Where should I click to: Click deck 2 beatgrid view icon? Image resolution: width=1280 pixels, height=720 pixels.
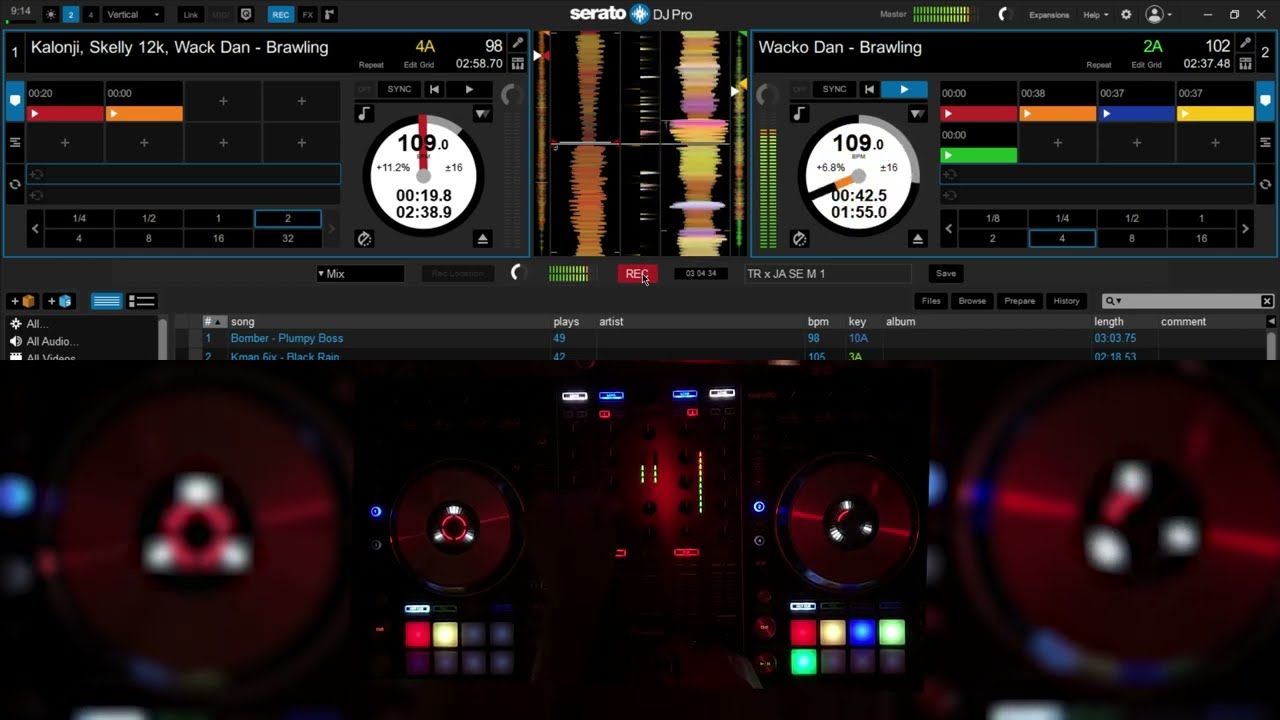(1245, 64)
